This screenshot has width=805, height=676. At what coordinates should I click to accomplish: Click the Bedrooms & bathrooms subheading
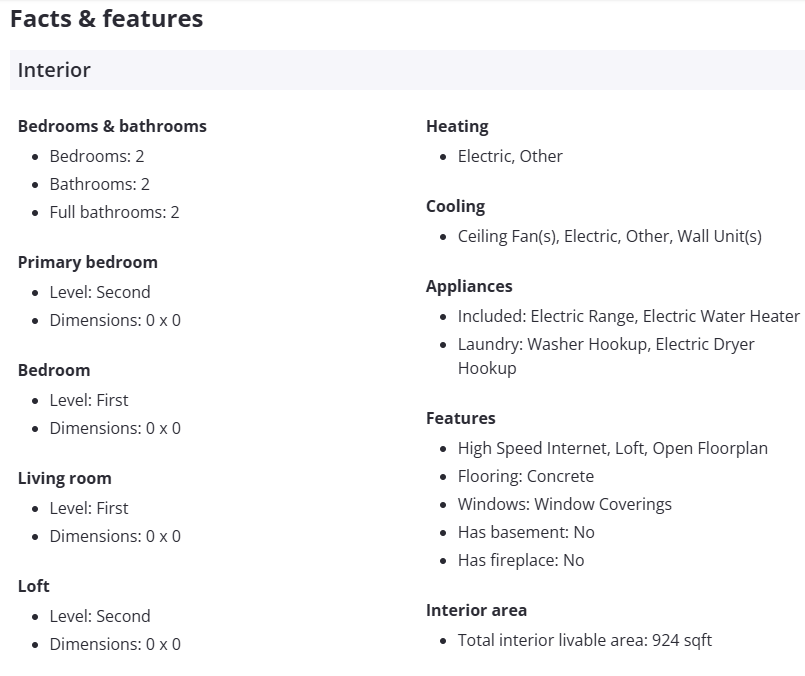tap(112, 126)
